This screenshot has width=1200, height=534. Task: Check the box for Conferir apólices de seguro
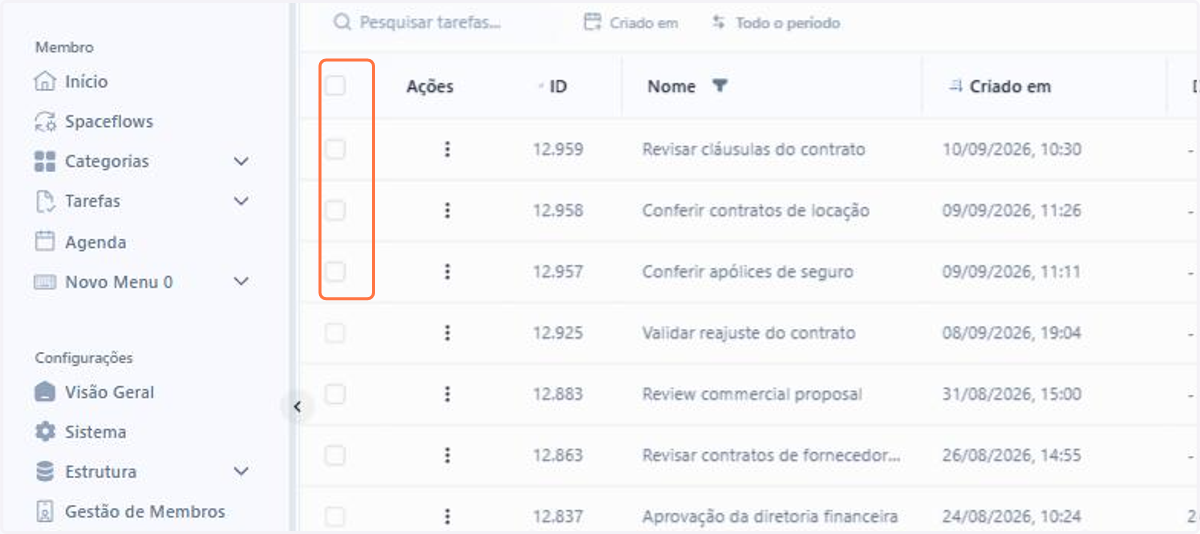point(335,271)
